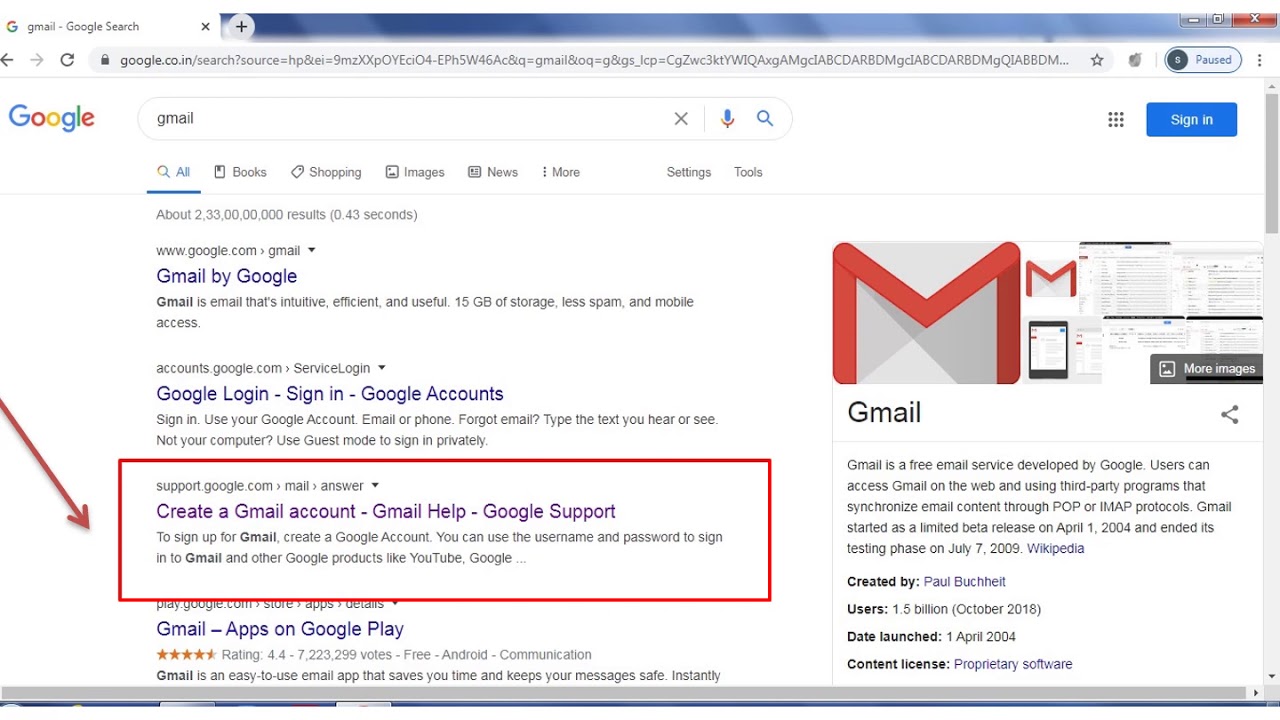The image size is (1280, 720).
Task: Open the Paused profile button
Action: [1203, 60]
